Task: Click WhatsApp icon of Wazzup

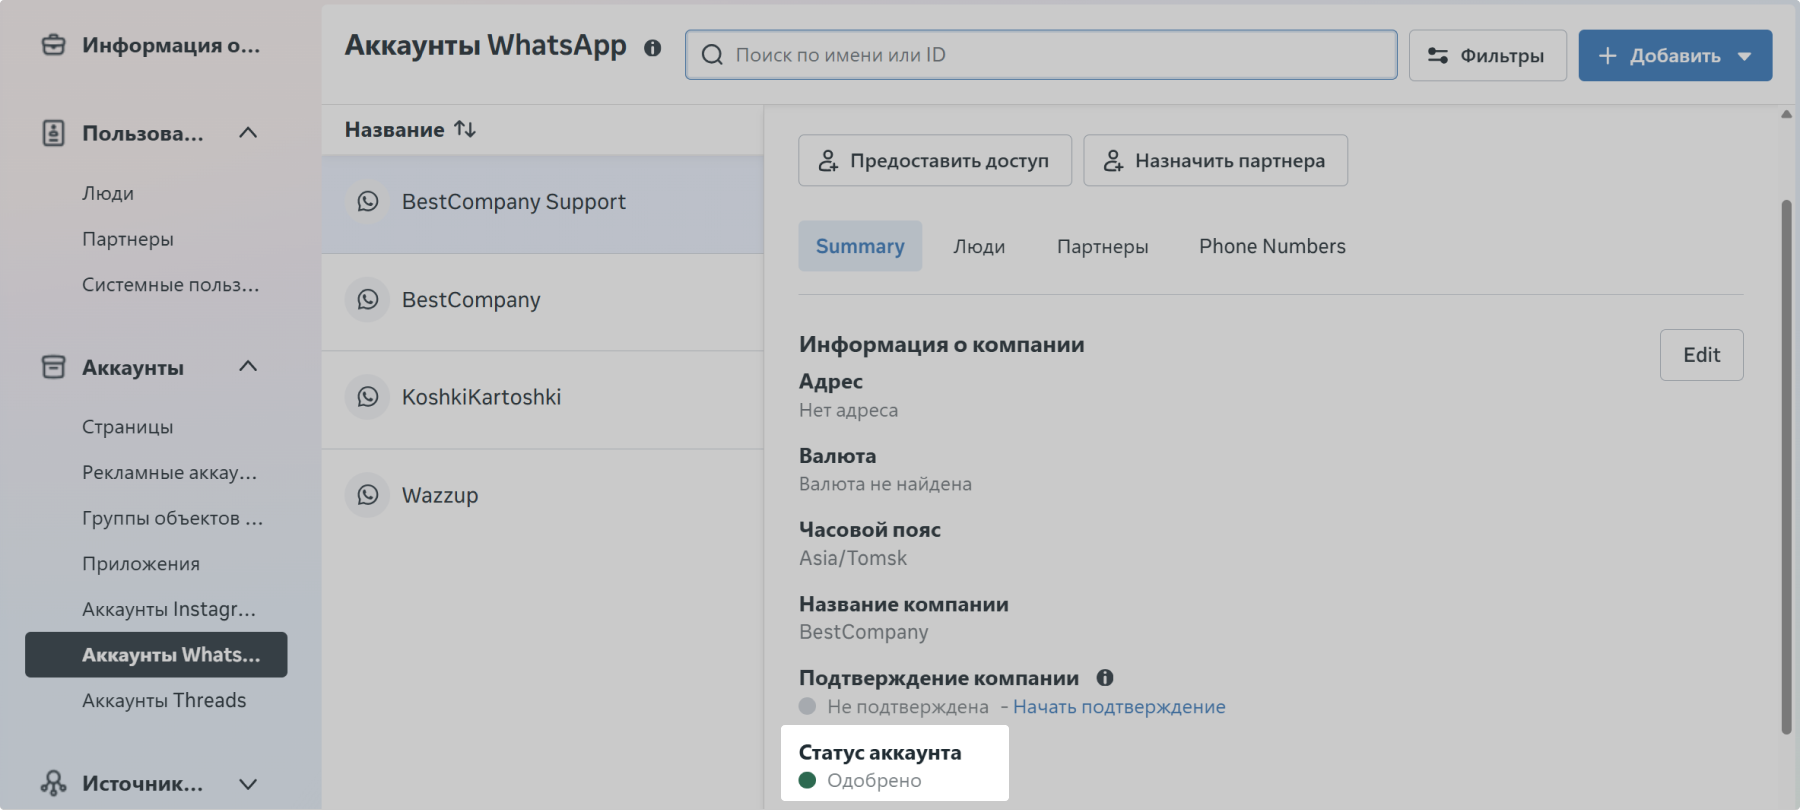Action: [x=368, y=495]
